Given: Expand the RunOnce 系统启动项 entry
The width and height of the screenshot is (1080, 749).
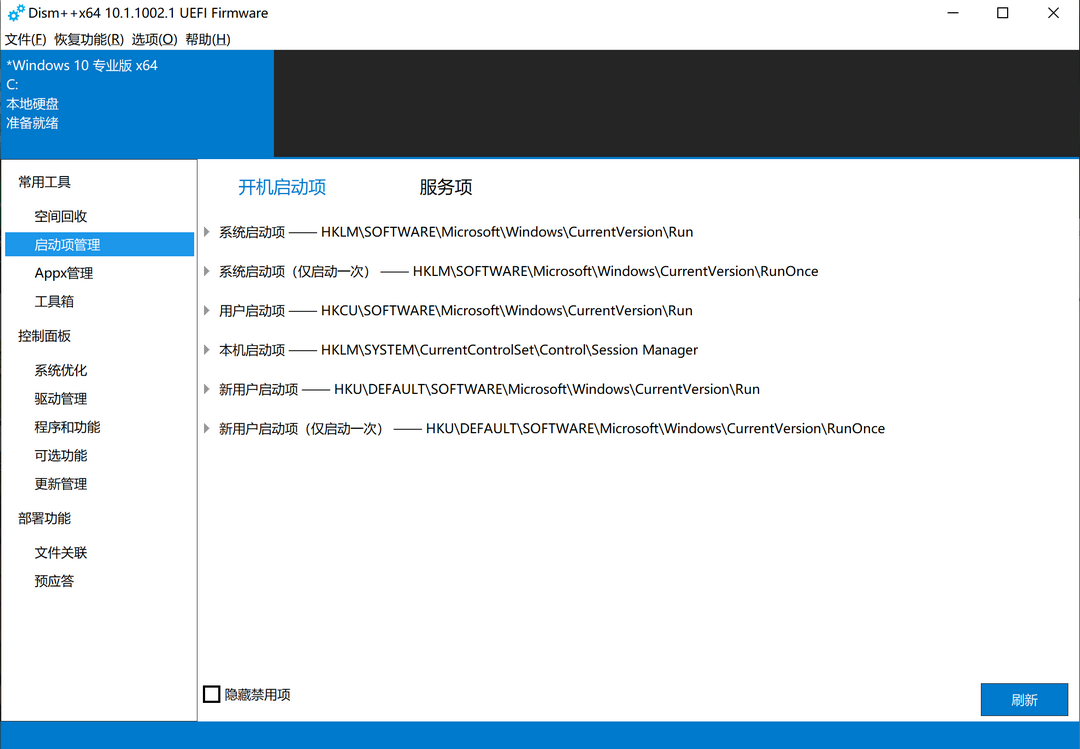Looking at the screenshot, I should (x=207, y=271).
